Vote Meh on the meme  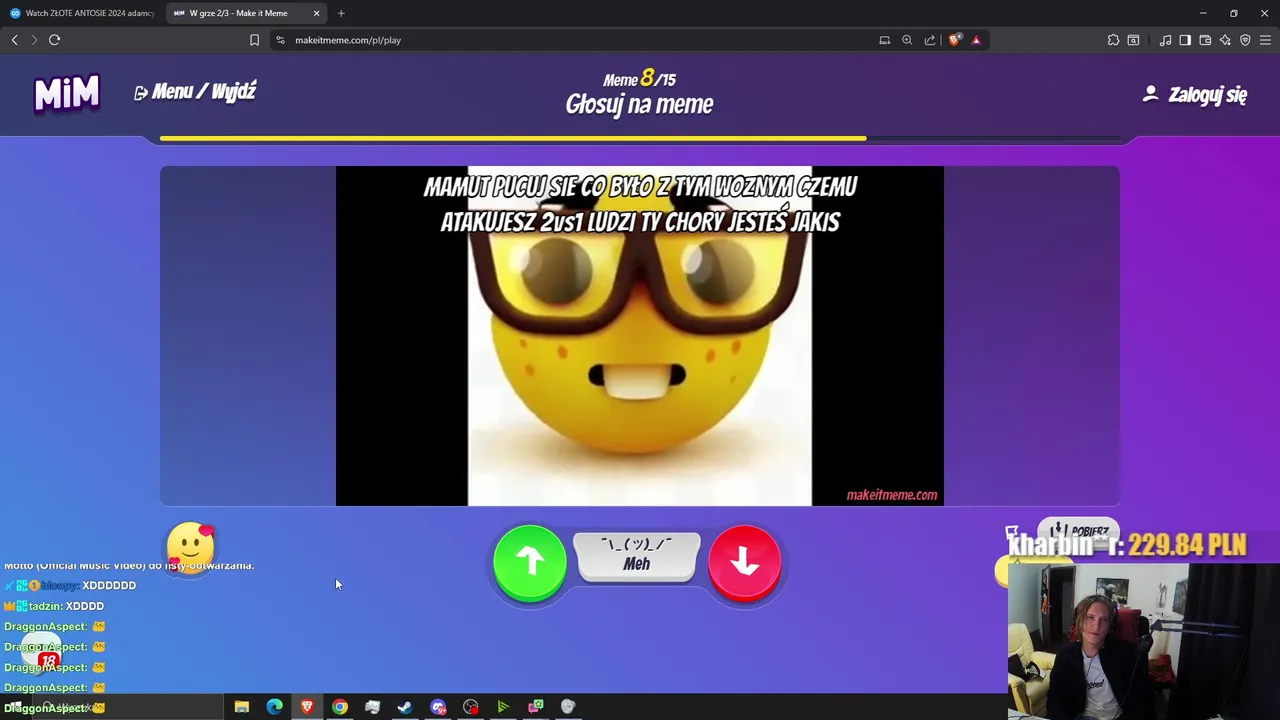[x=637, y=556]
